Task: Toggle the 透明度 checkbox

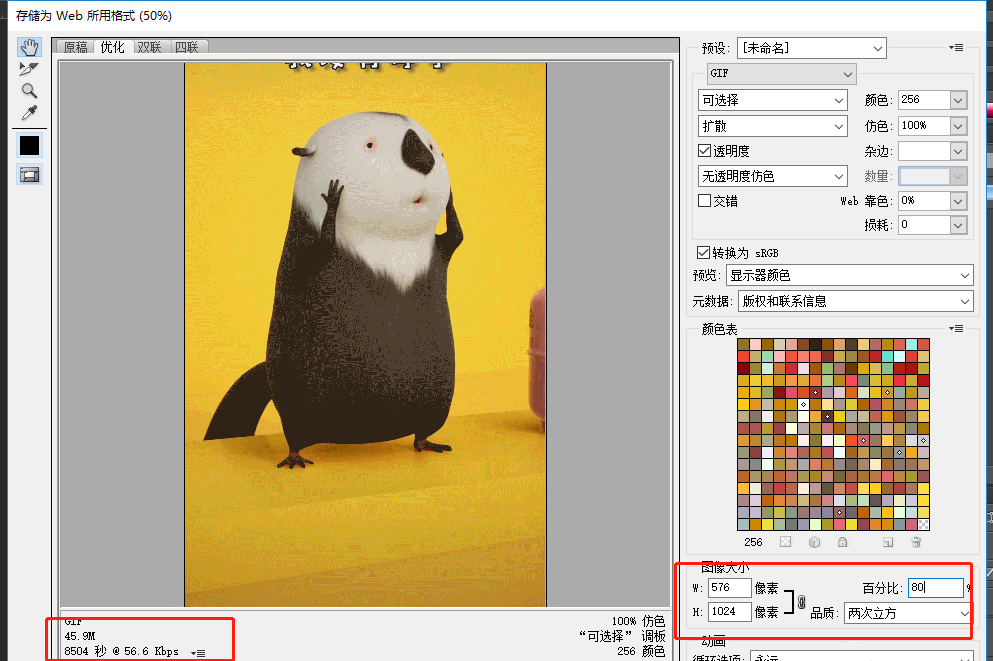Action: 704,151
